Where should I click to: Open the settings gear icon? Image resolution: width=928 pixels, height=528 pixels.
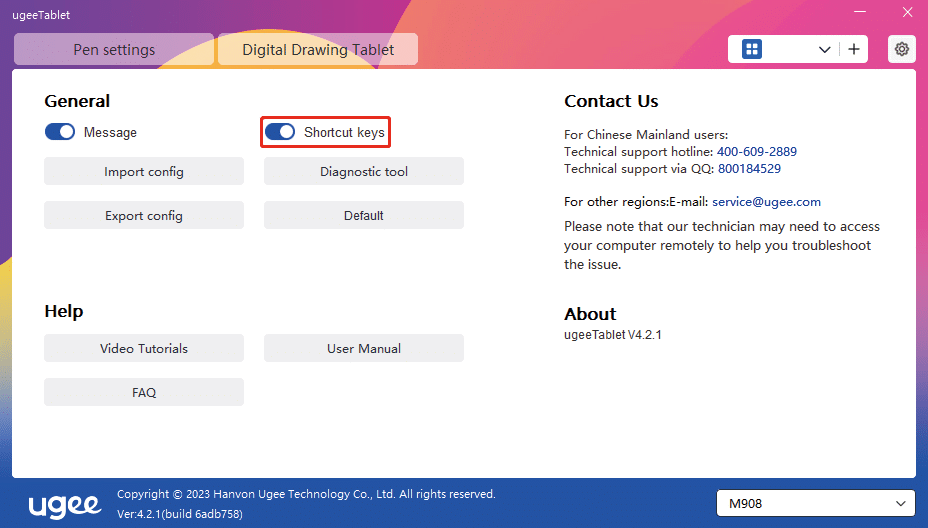(901, 49)
